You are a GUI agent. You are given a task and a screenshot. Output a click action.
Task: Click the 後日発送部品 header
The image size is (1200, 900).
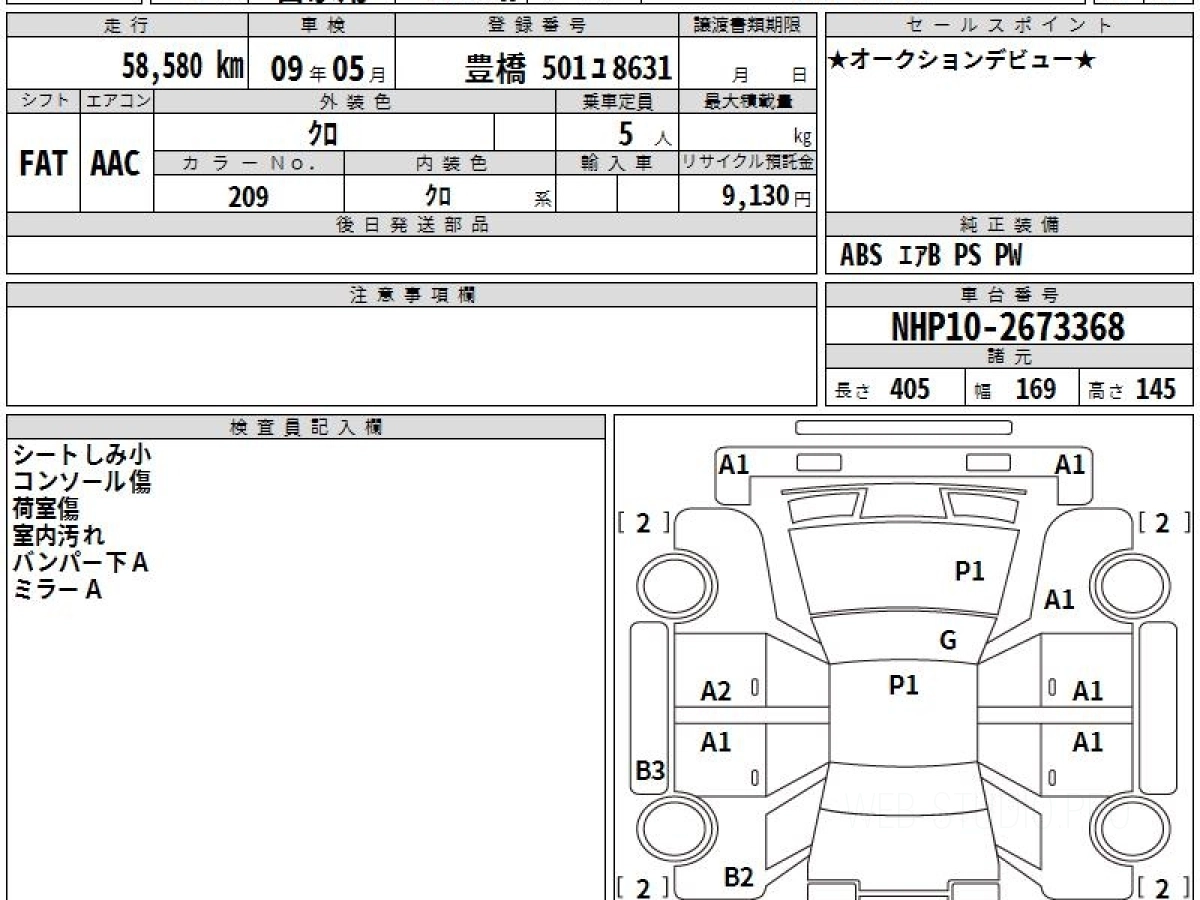click(x=411, y=225)
